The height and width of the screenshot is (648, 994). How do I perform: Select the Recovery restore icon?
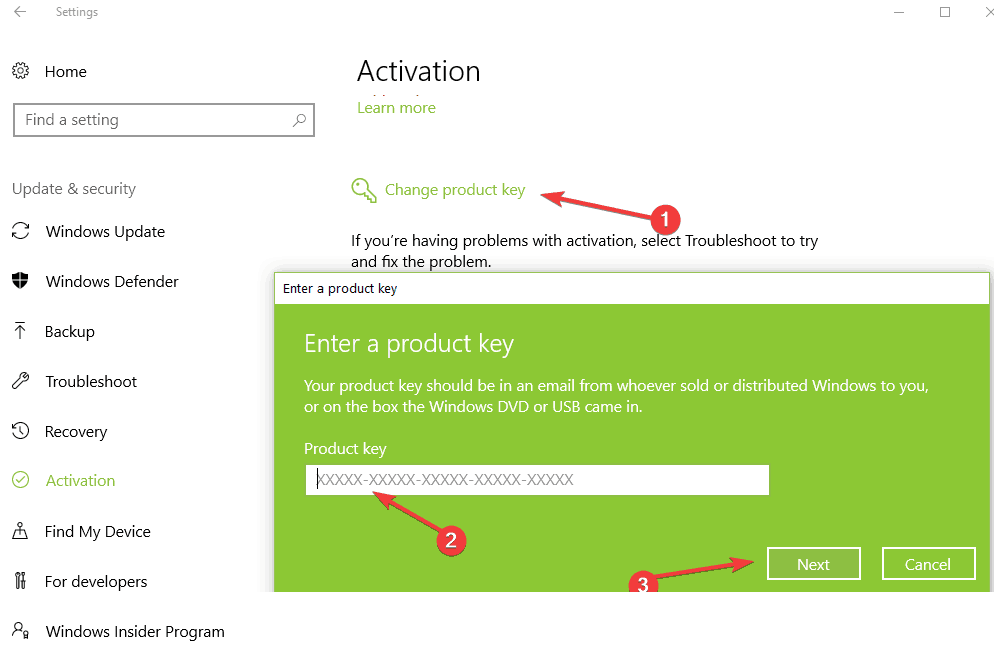21,431
